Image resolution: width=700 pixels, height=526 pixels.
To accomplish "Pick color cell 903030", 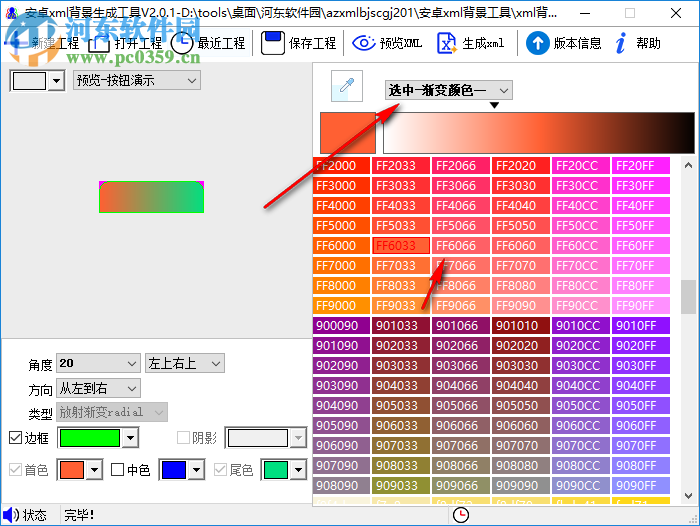I will [x=521, y=365].
